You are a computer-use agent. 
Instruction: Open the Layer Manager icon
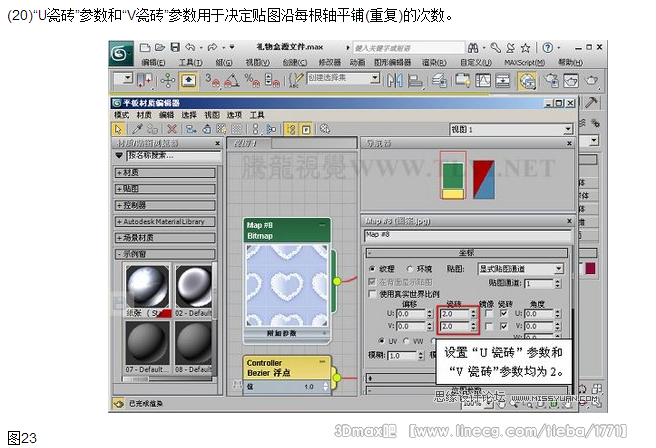click(439, 80)
